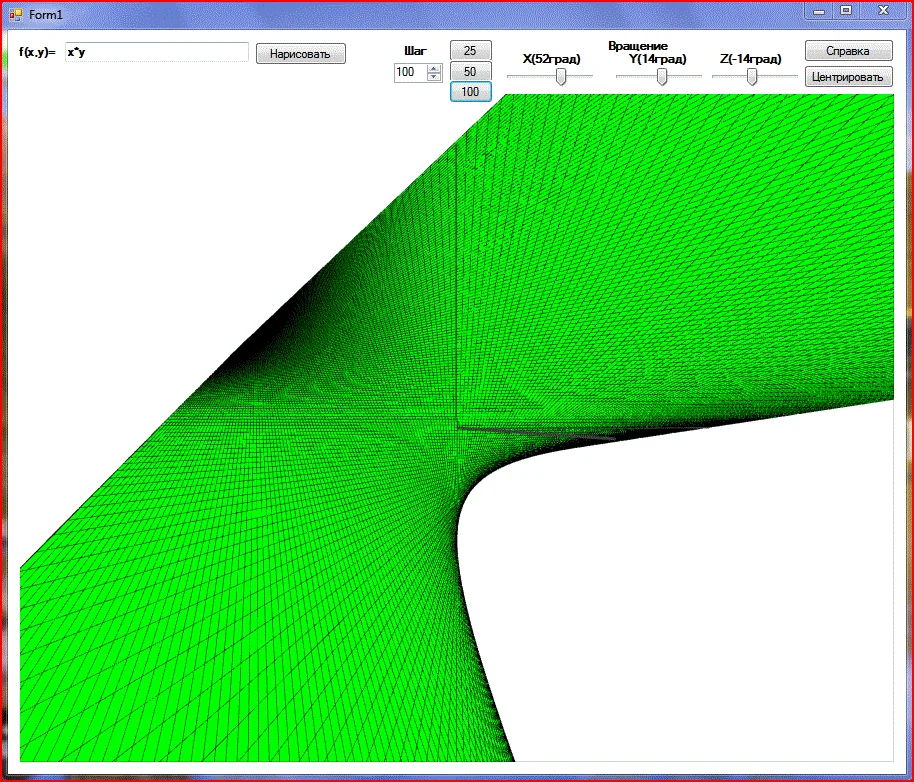Set step with the 50 button
914x782 pixels.
click(470, 71)
